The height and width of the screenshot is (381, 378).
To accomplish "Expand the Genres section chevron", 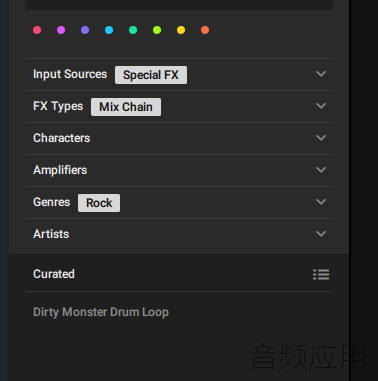I will 321,202.
